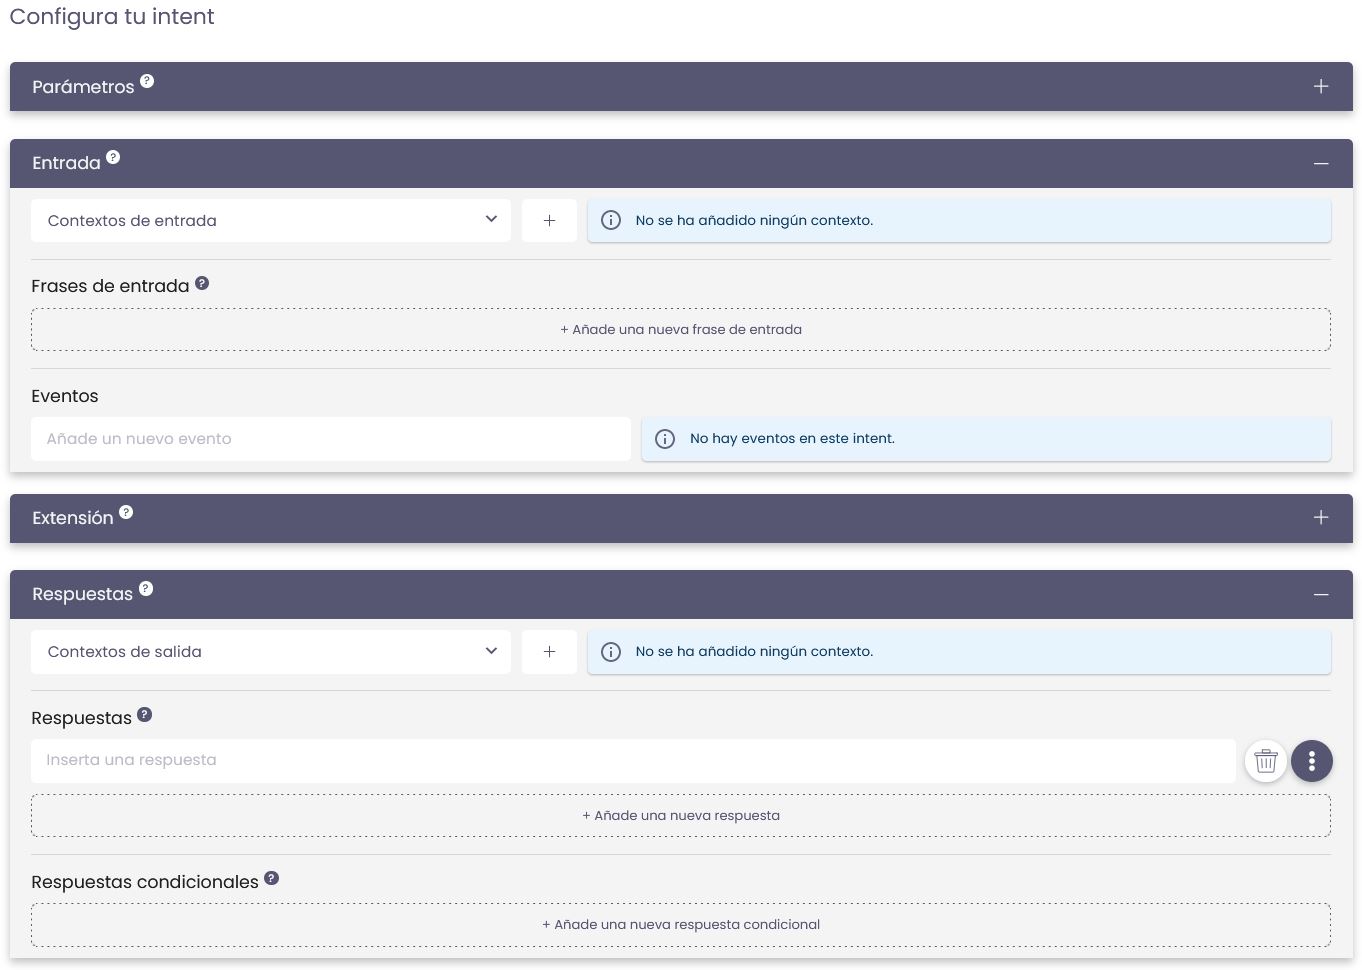Add a new respuesta condicional
The width and height of the screenshot is (1362, 970).
680,925
